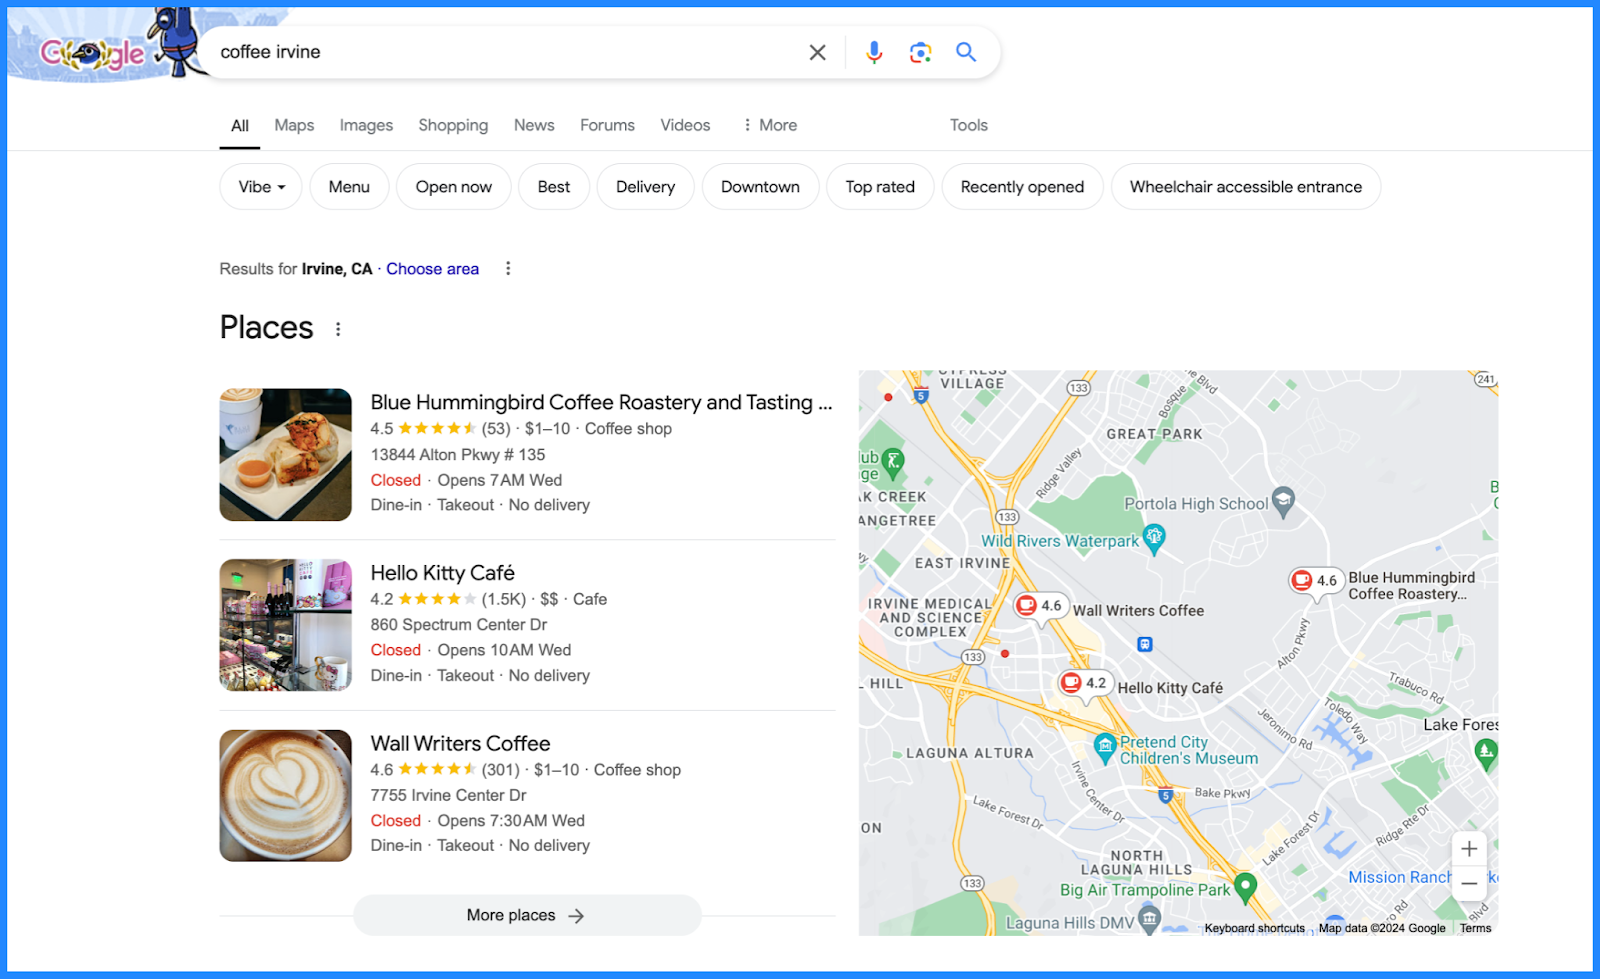
Task: Click Wall Writers Coffee 4.6 map pin
Action: tap(1039, 606)
